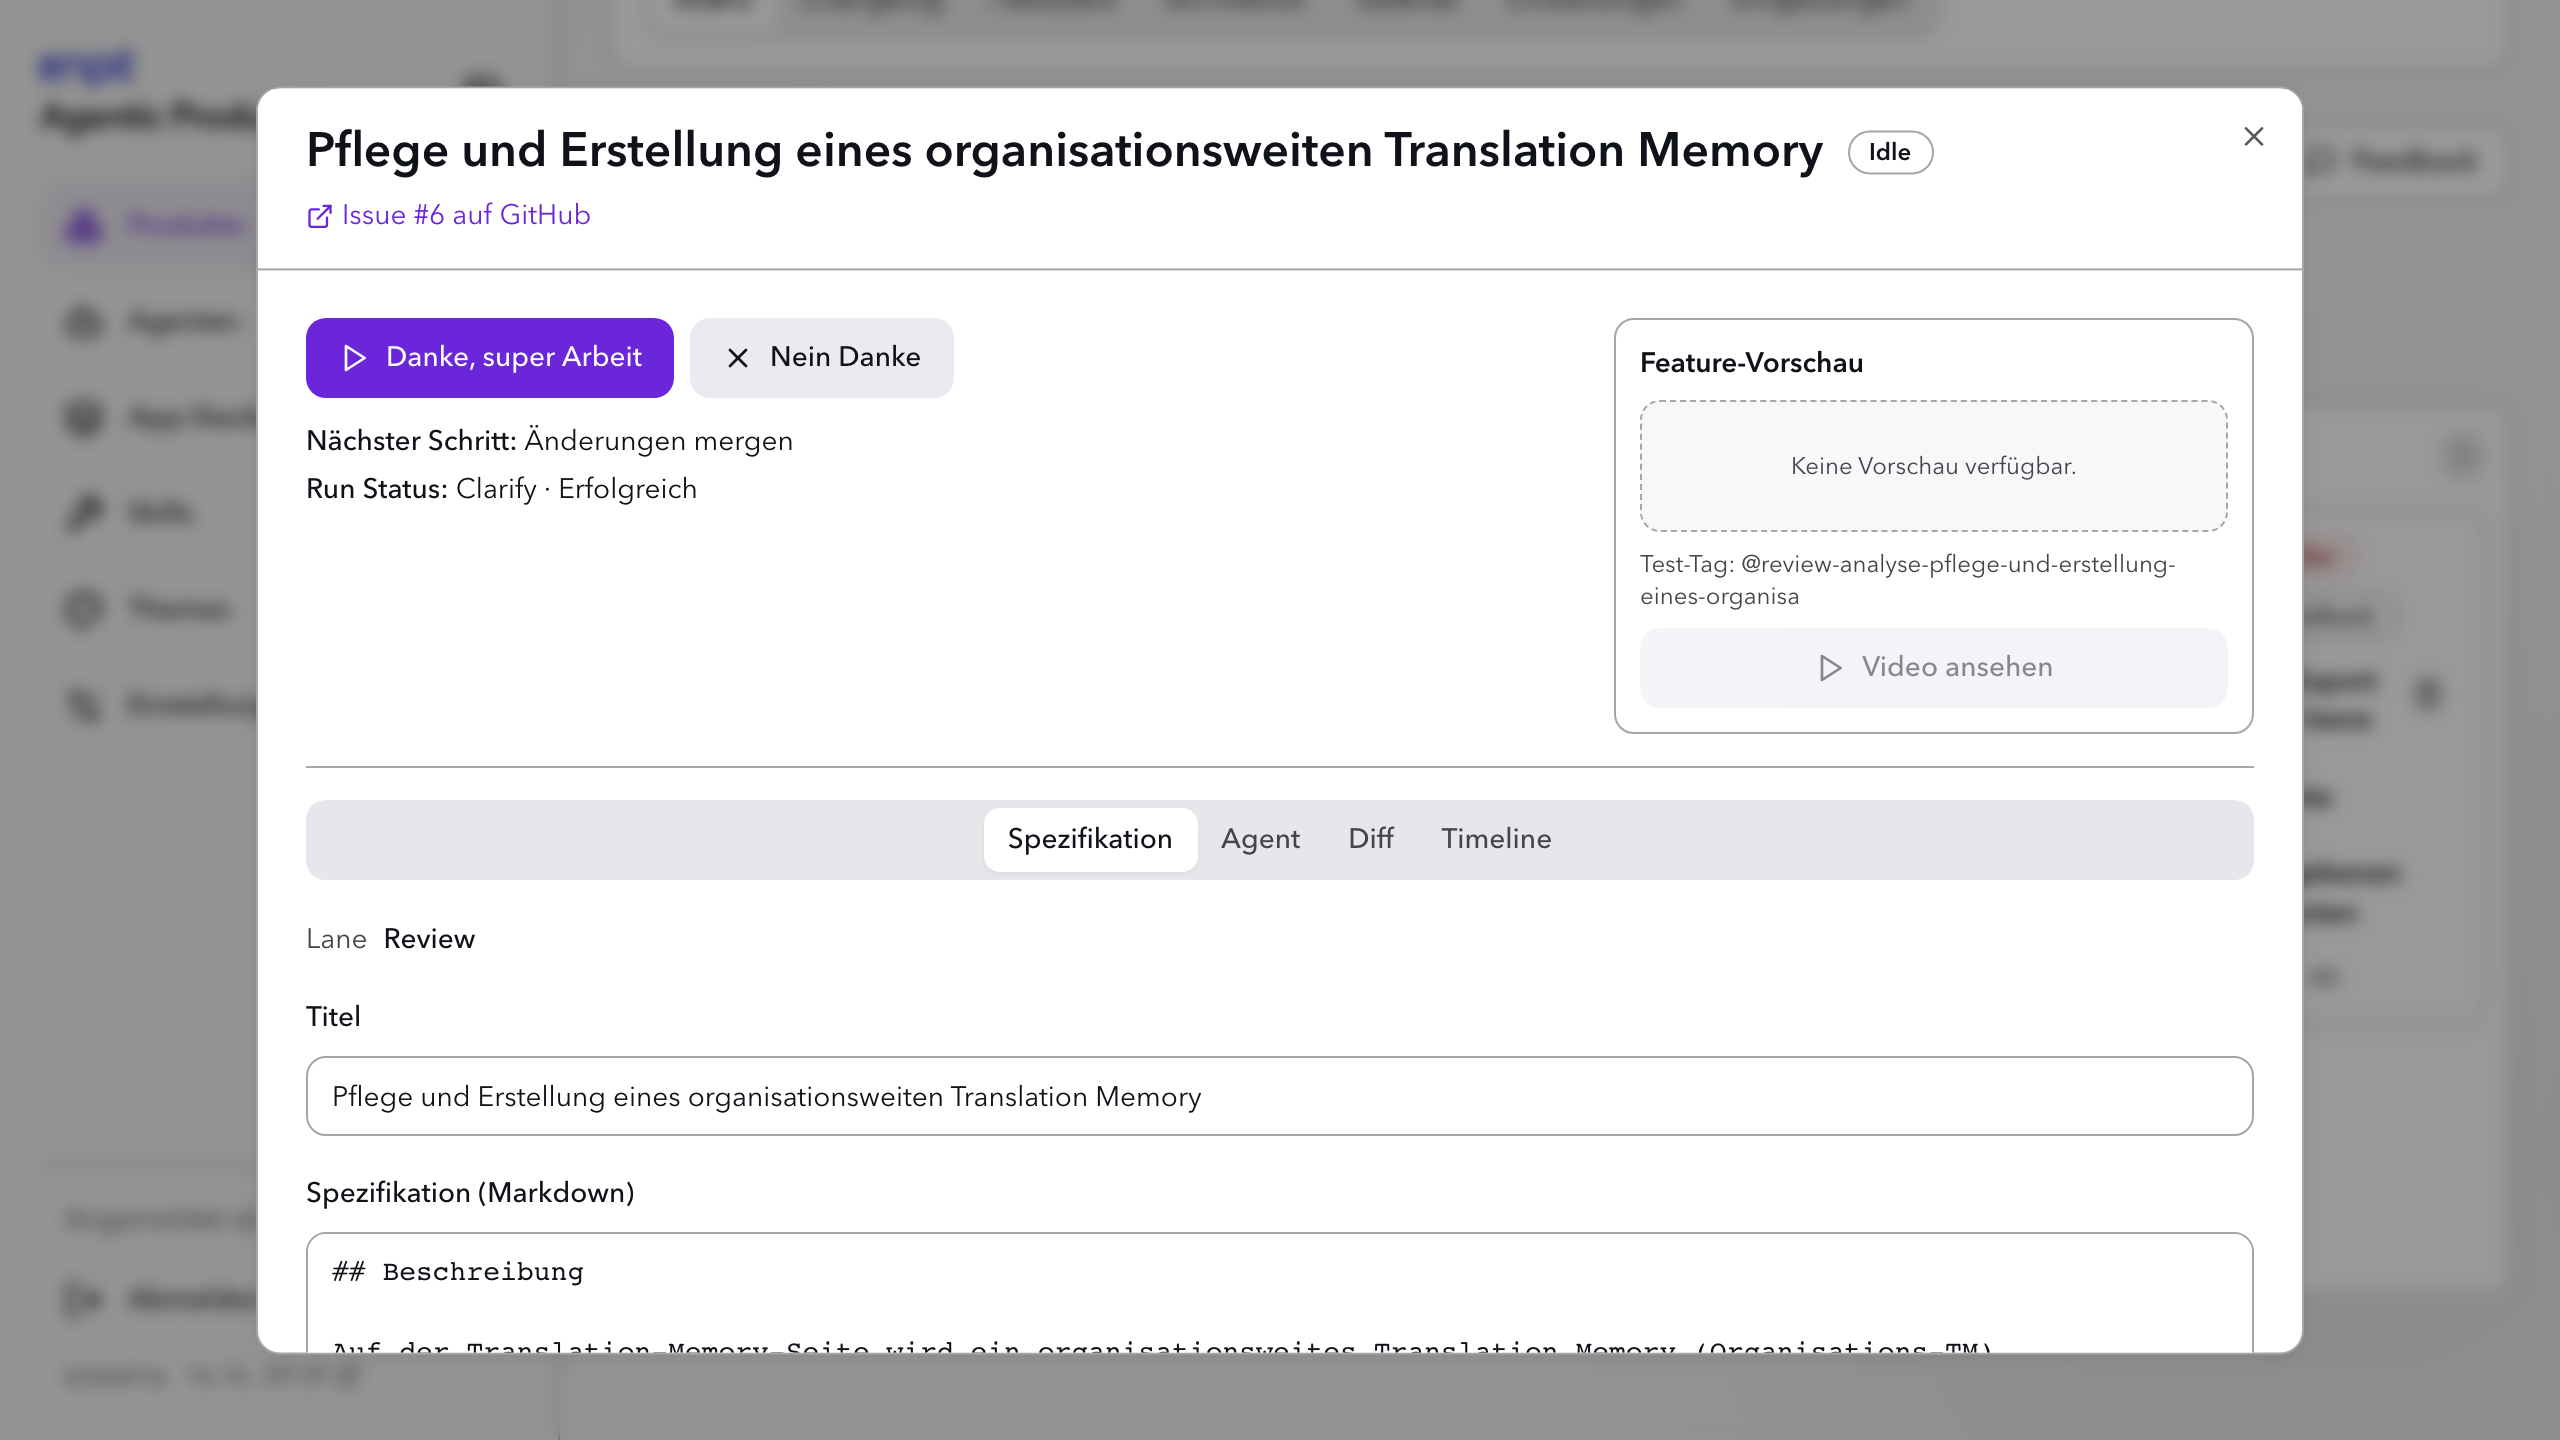
Task: Click the '## Beschreibung' line in the spec
Action: pos(457,1272)
